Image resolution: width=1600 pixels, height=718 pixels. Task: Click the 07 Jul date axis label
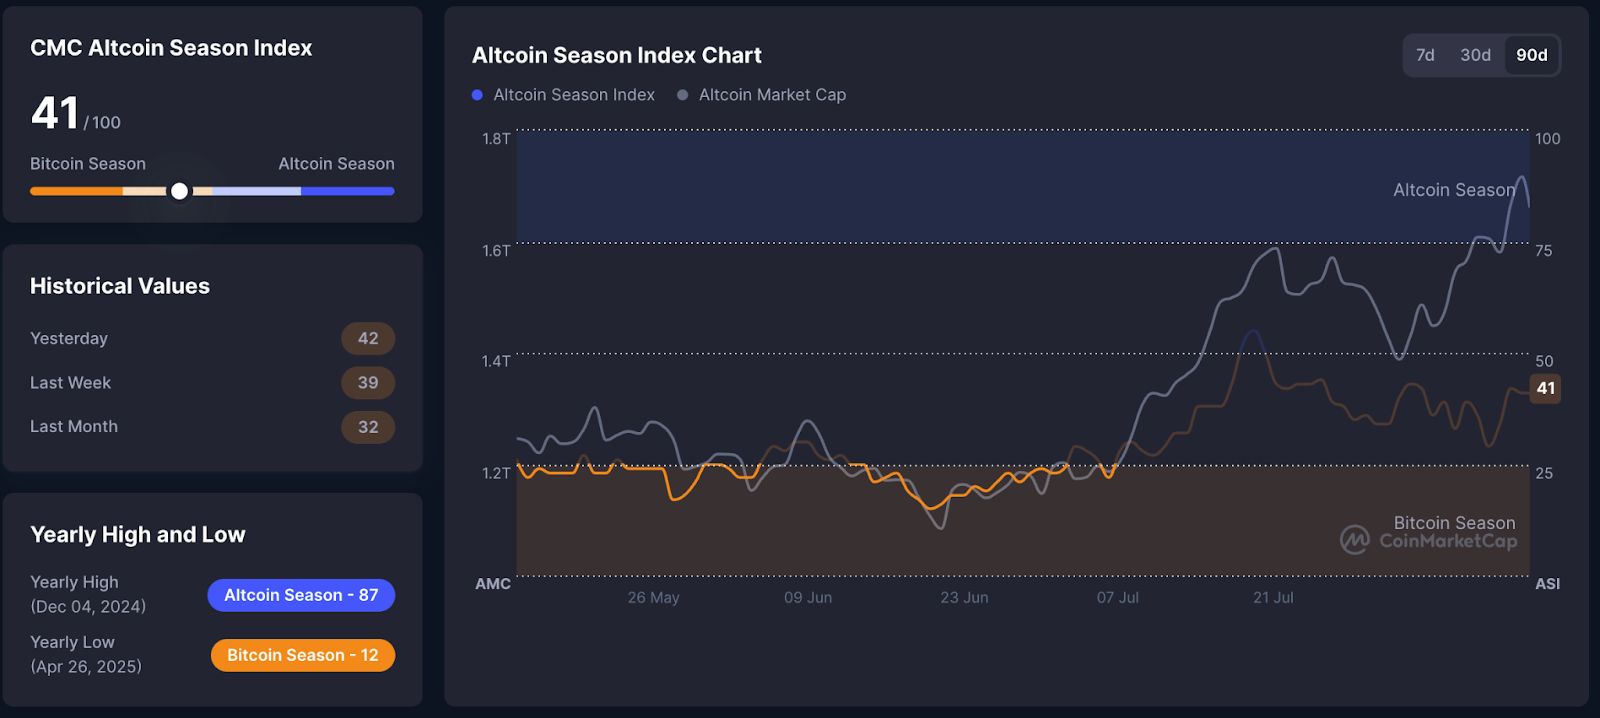pyautogui.click(x=1118, y=597)
